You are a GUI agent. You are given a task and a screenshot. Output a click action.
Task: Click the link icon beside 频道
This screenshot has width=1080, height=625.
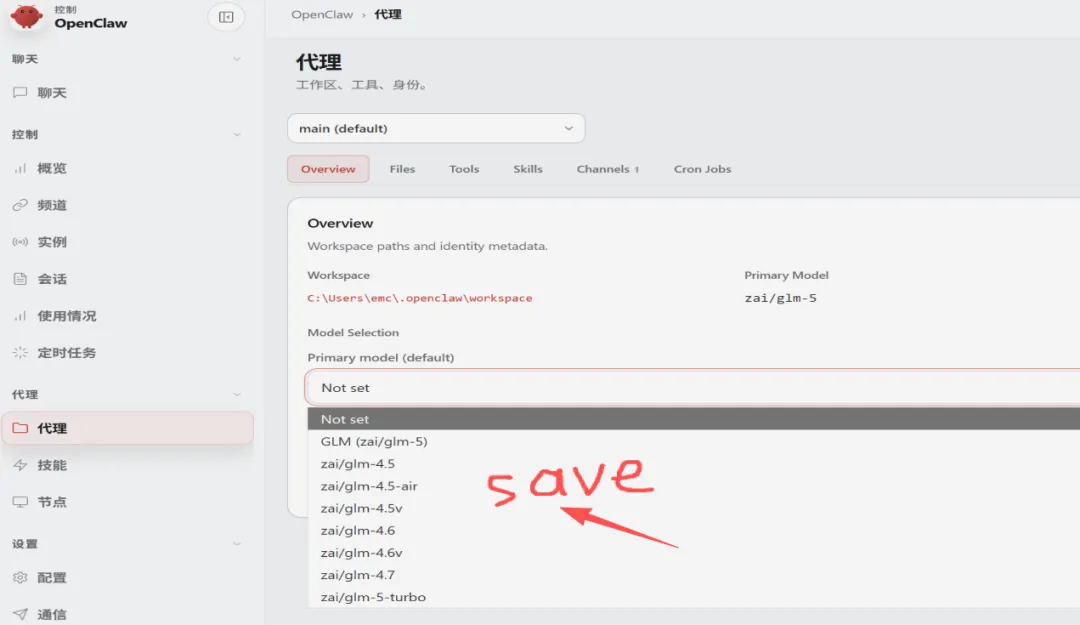(x=20, y=205)
